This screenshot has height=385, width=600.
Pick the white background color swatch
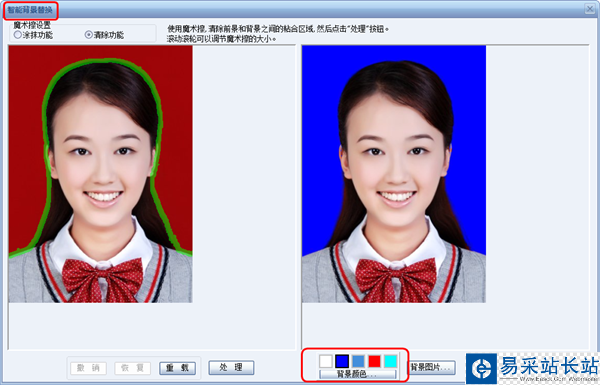pyautogui.click(x=326, y=361)
